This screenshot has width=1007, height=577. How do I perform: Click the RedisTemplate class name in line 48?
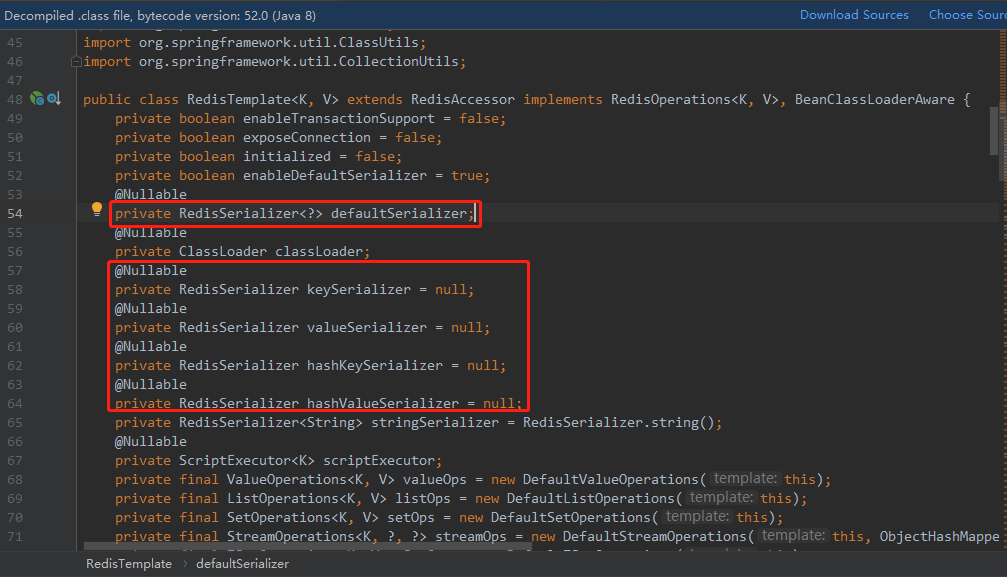click(x=239, y=100)
